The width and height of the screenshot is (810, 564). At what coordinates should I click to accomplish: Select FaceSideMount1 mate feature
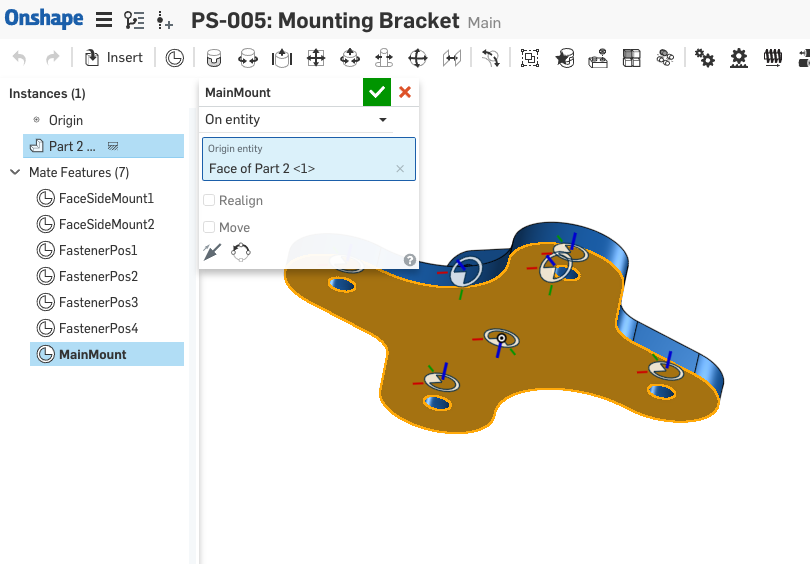click(106, 198)
